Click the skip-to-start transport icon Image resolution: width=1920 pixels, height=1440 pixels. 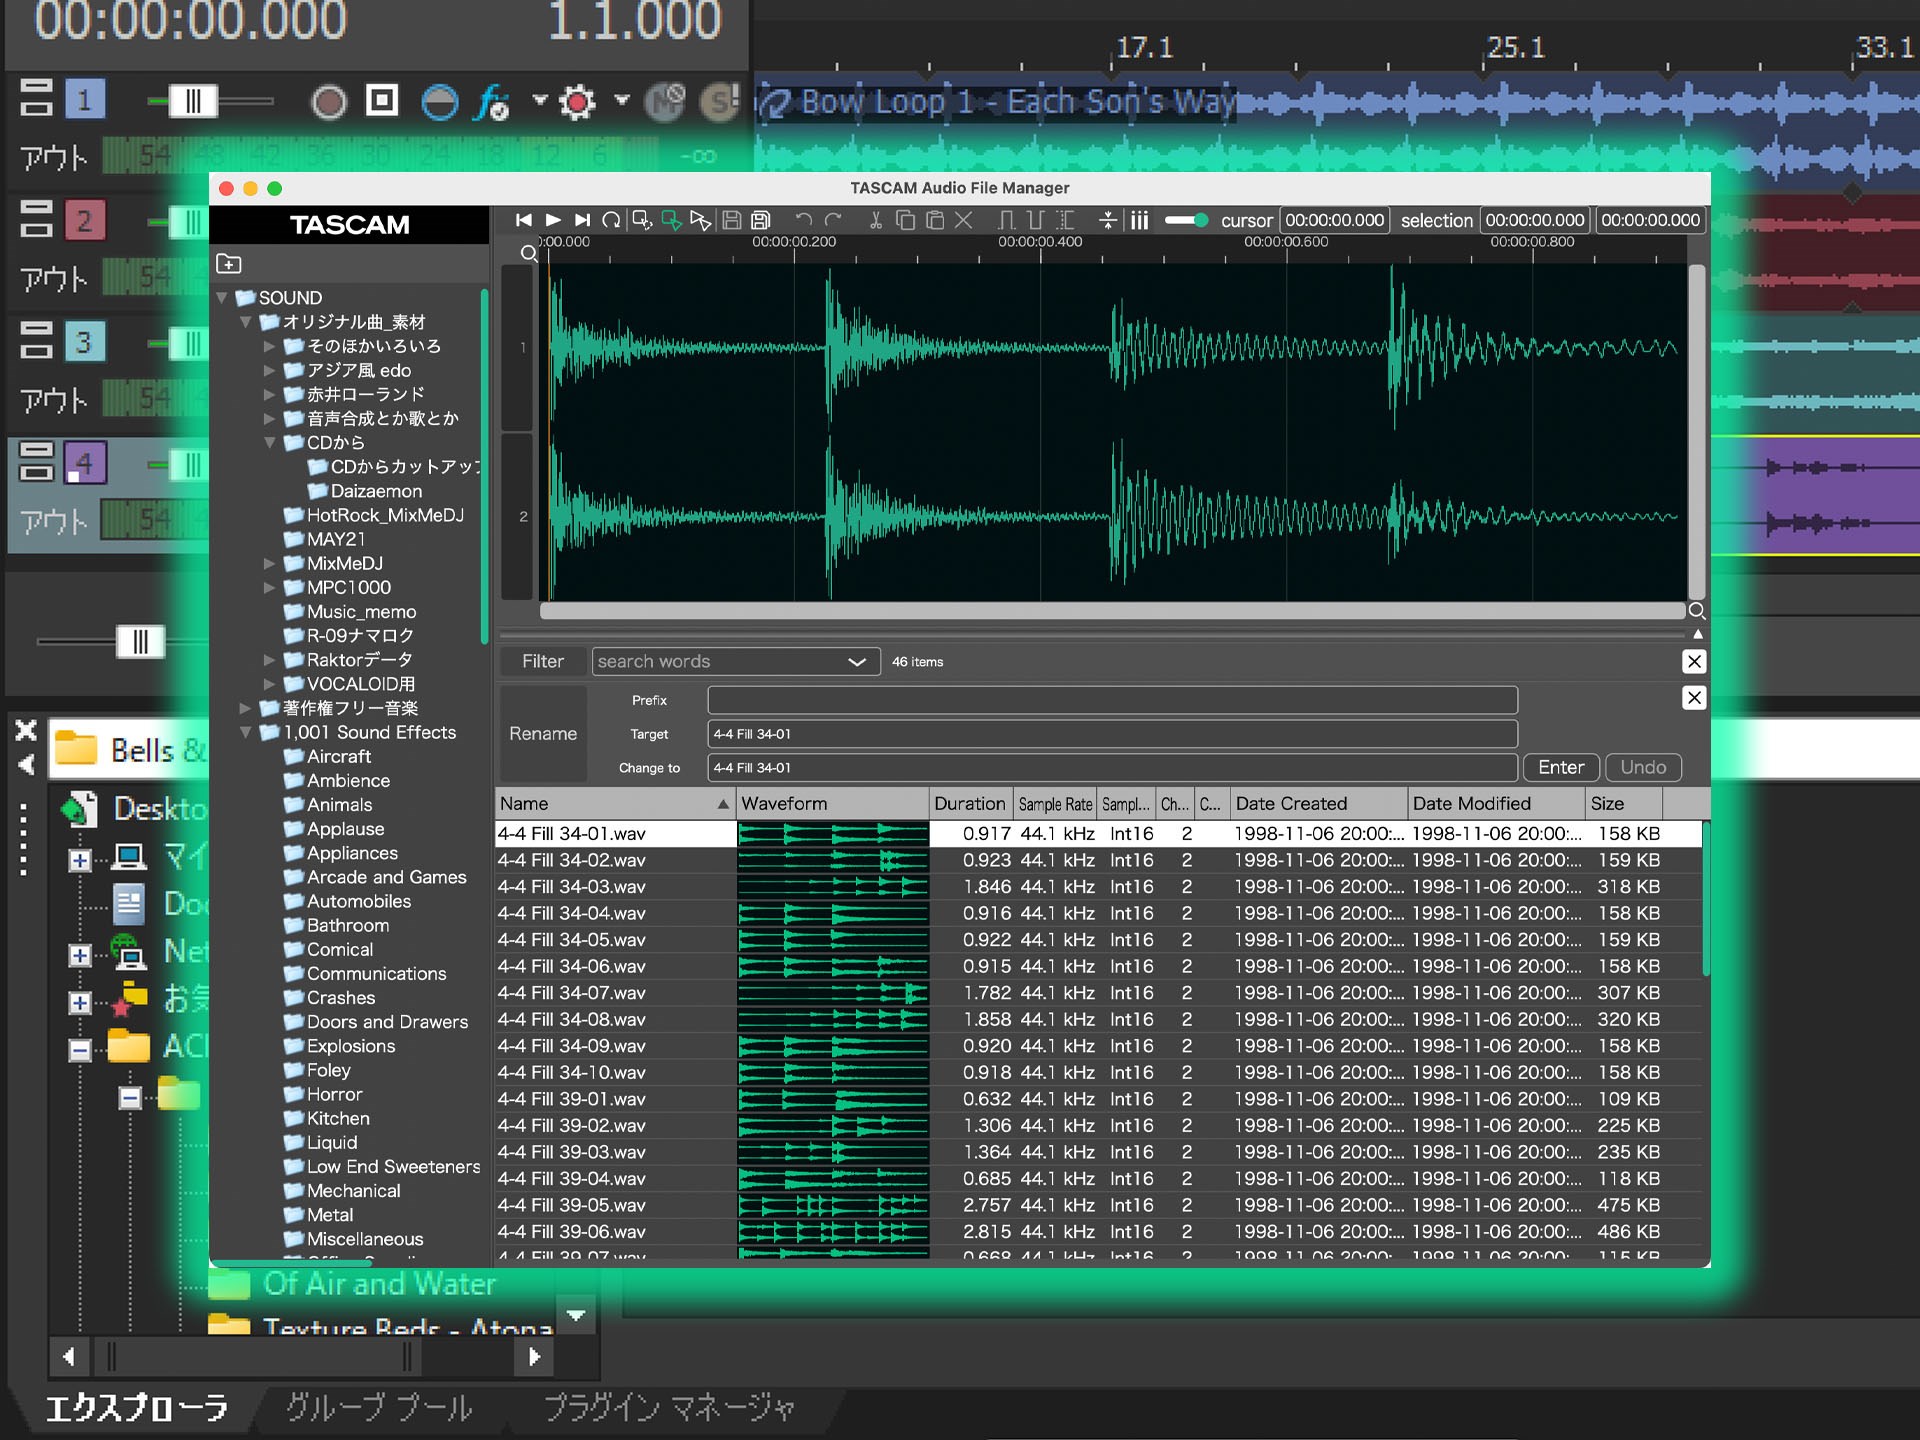523,220
